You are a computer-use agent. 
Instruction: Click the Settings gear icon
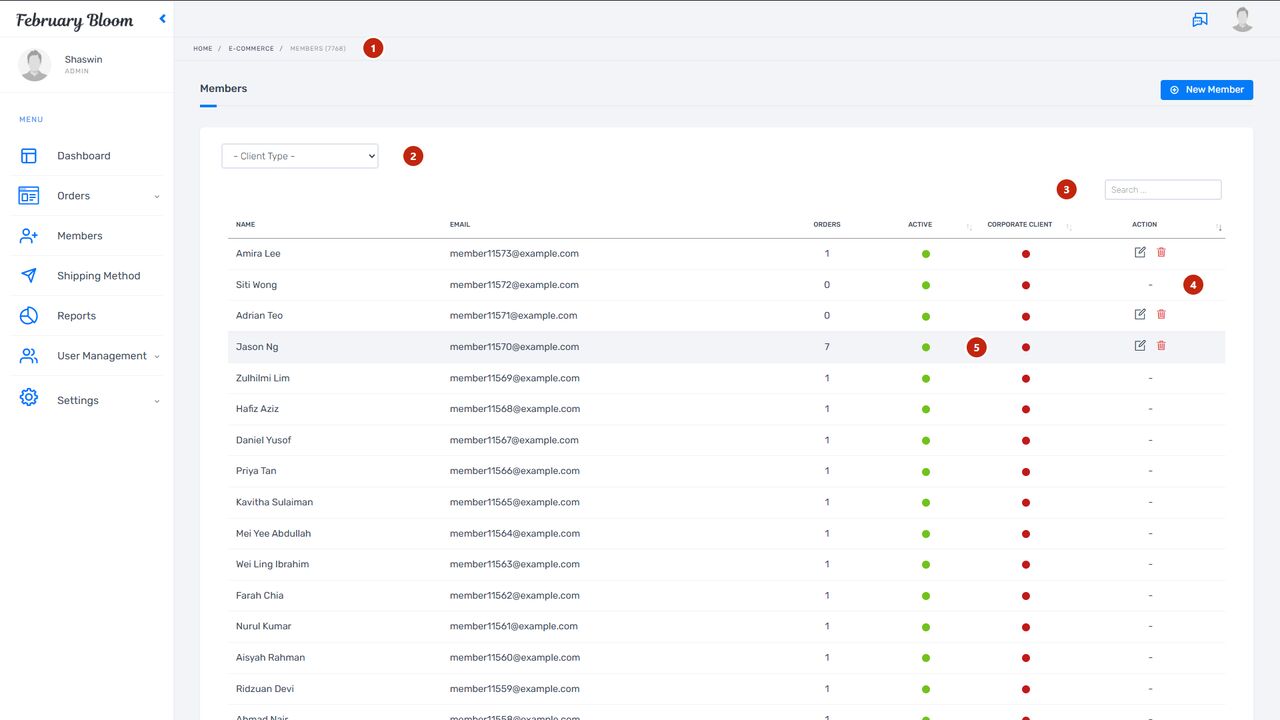[x=29, y=398]
